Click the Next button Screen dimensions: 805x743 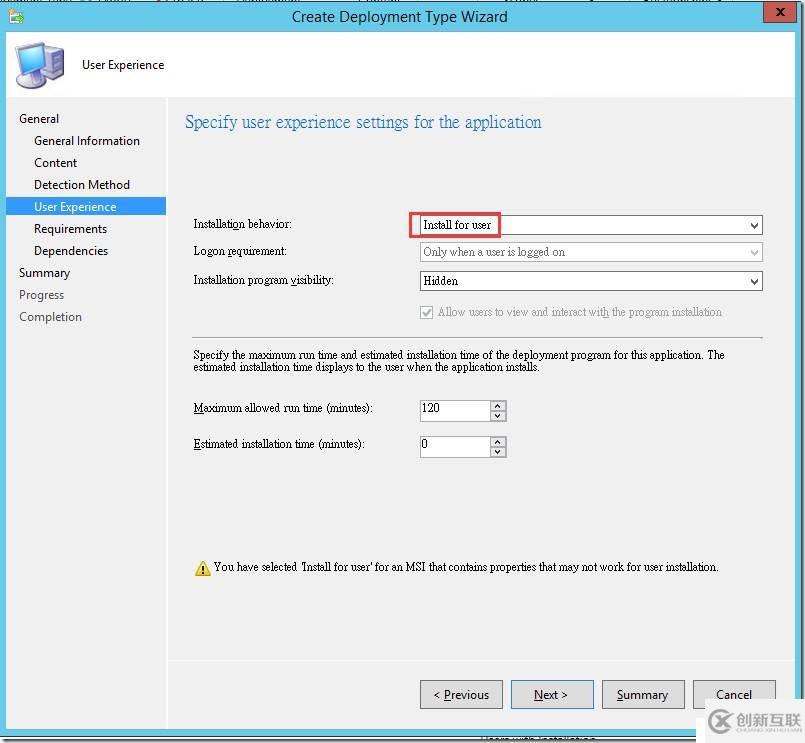pos(552,695)
